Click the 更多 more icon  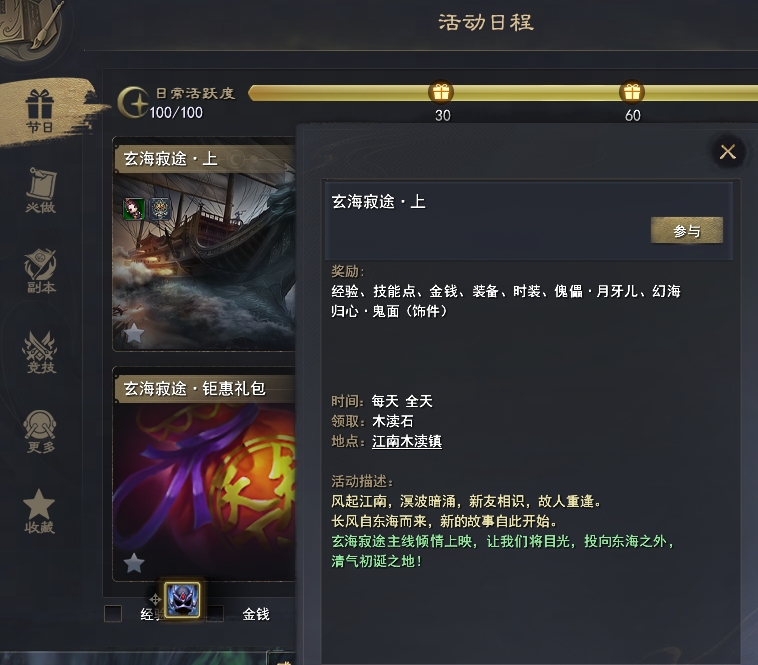[40, 432]
